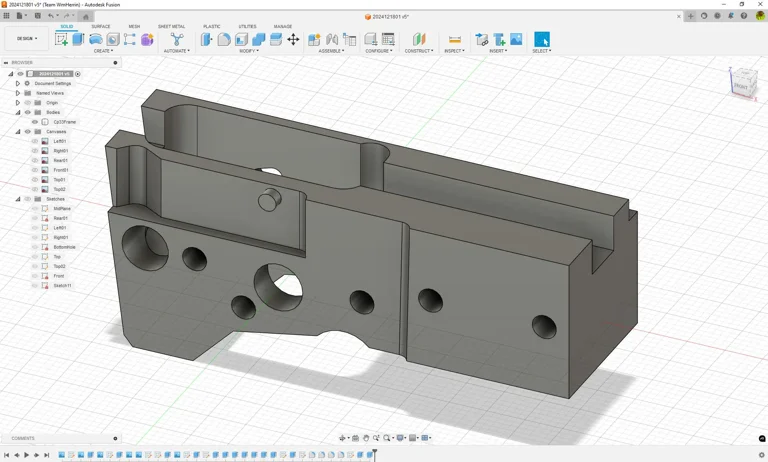Click the Create Sketch tool icon

pyautogui.click(x=61, y=39)
